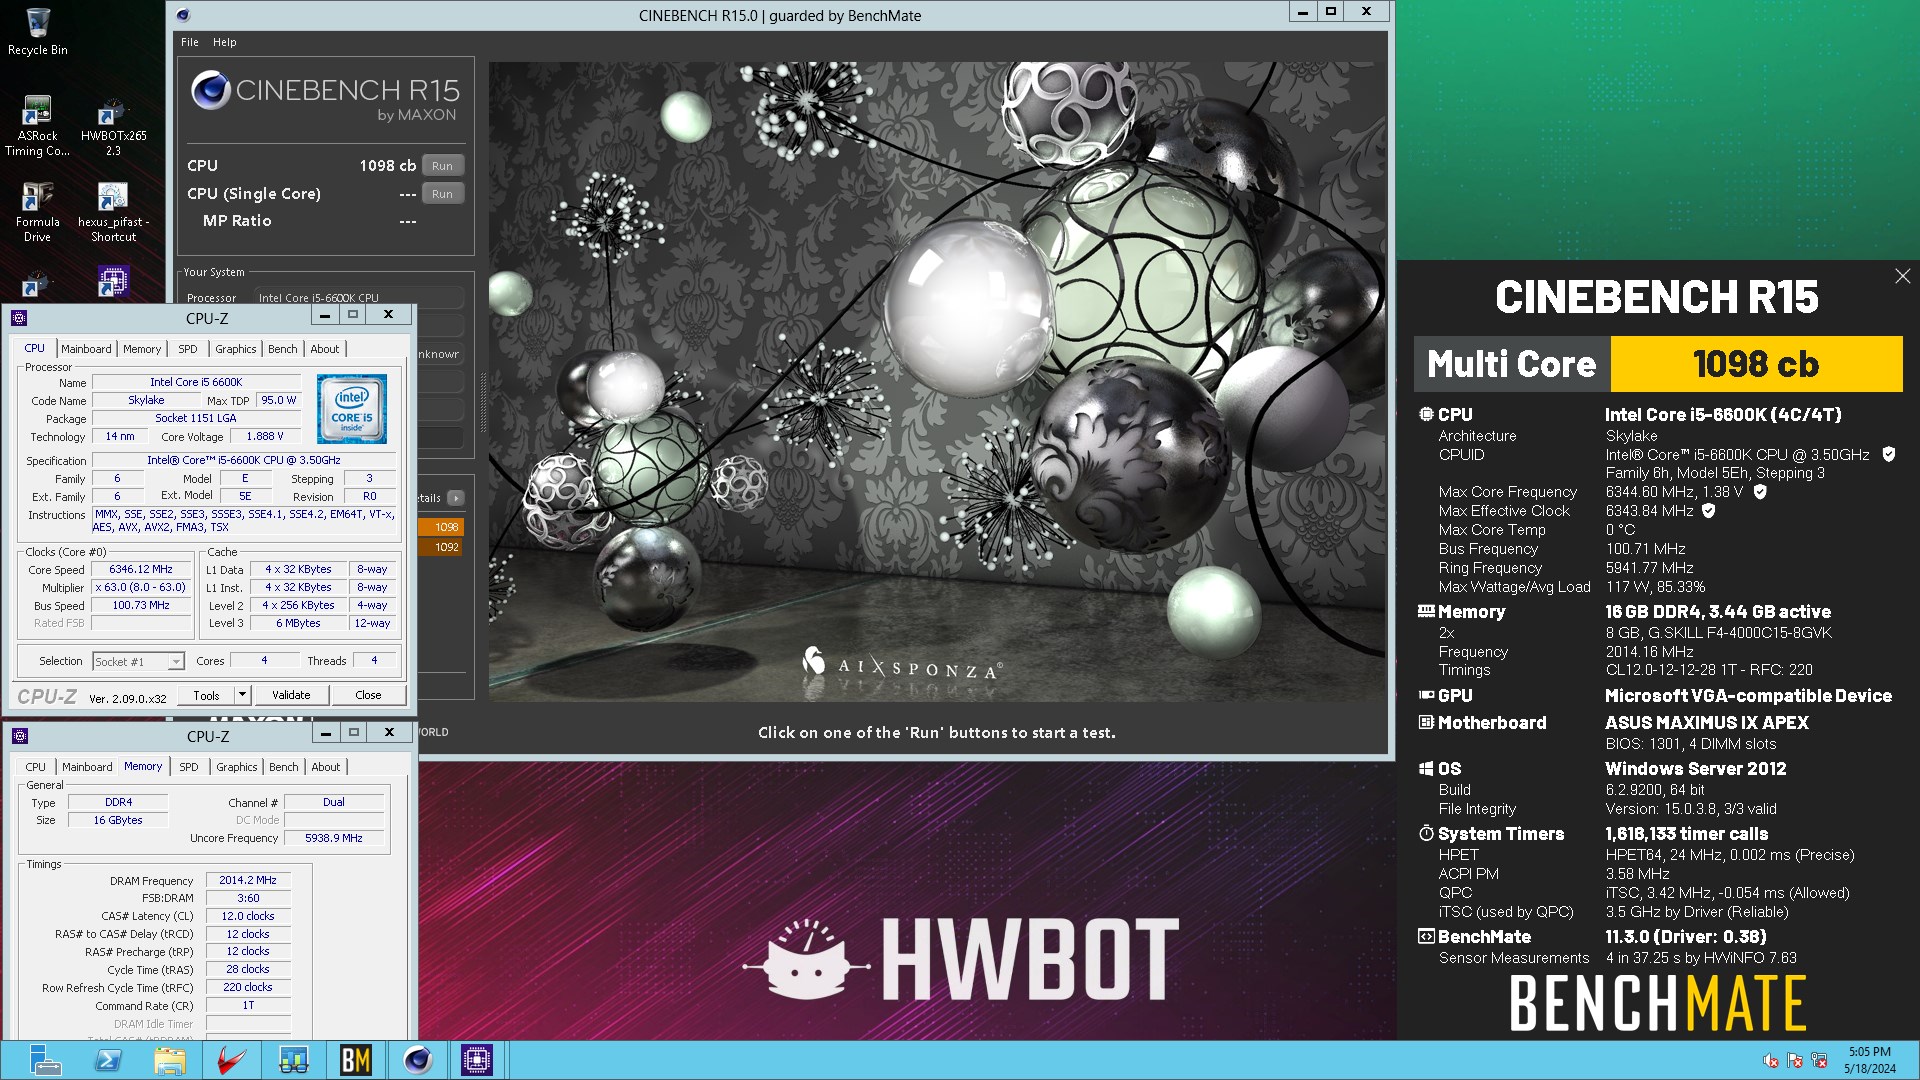Click the rendered Cinebench scene image
1920x1080 pixels.
tap(937, 381)
